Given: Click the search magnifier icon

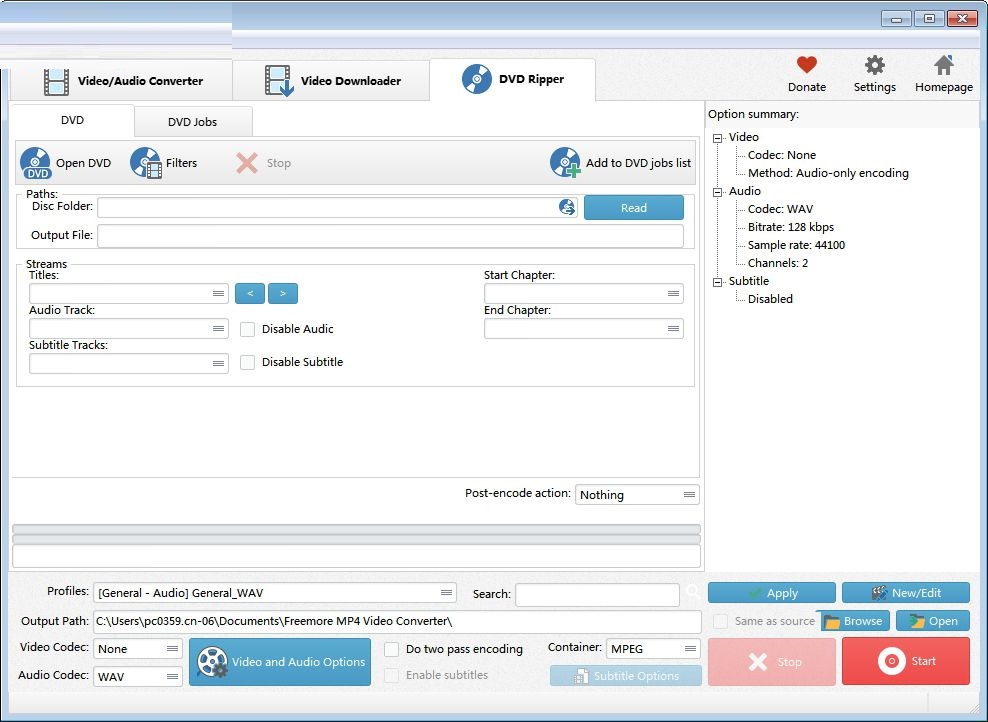Looking at the screenshot, I should [x=692, y=592].
